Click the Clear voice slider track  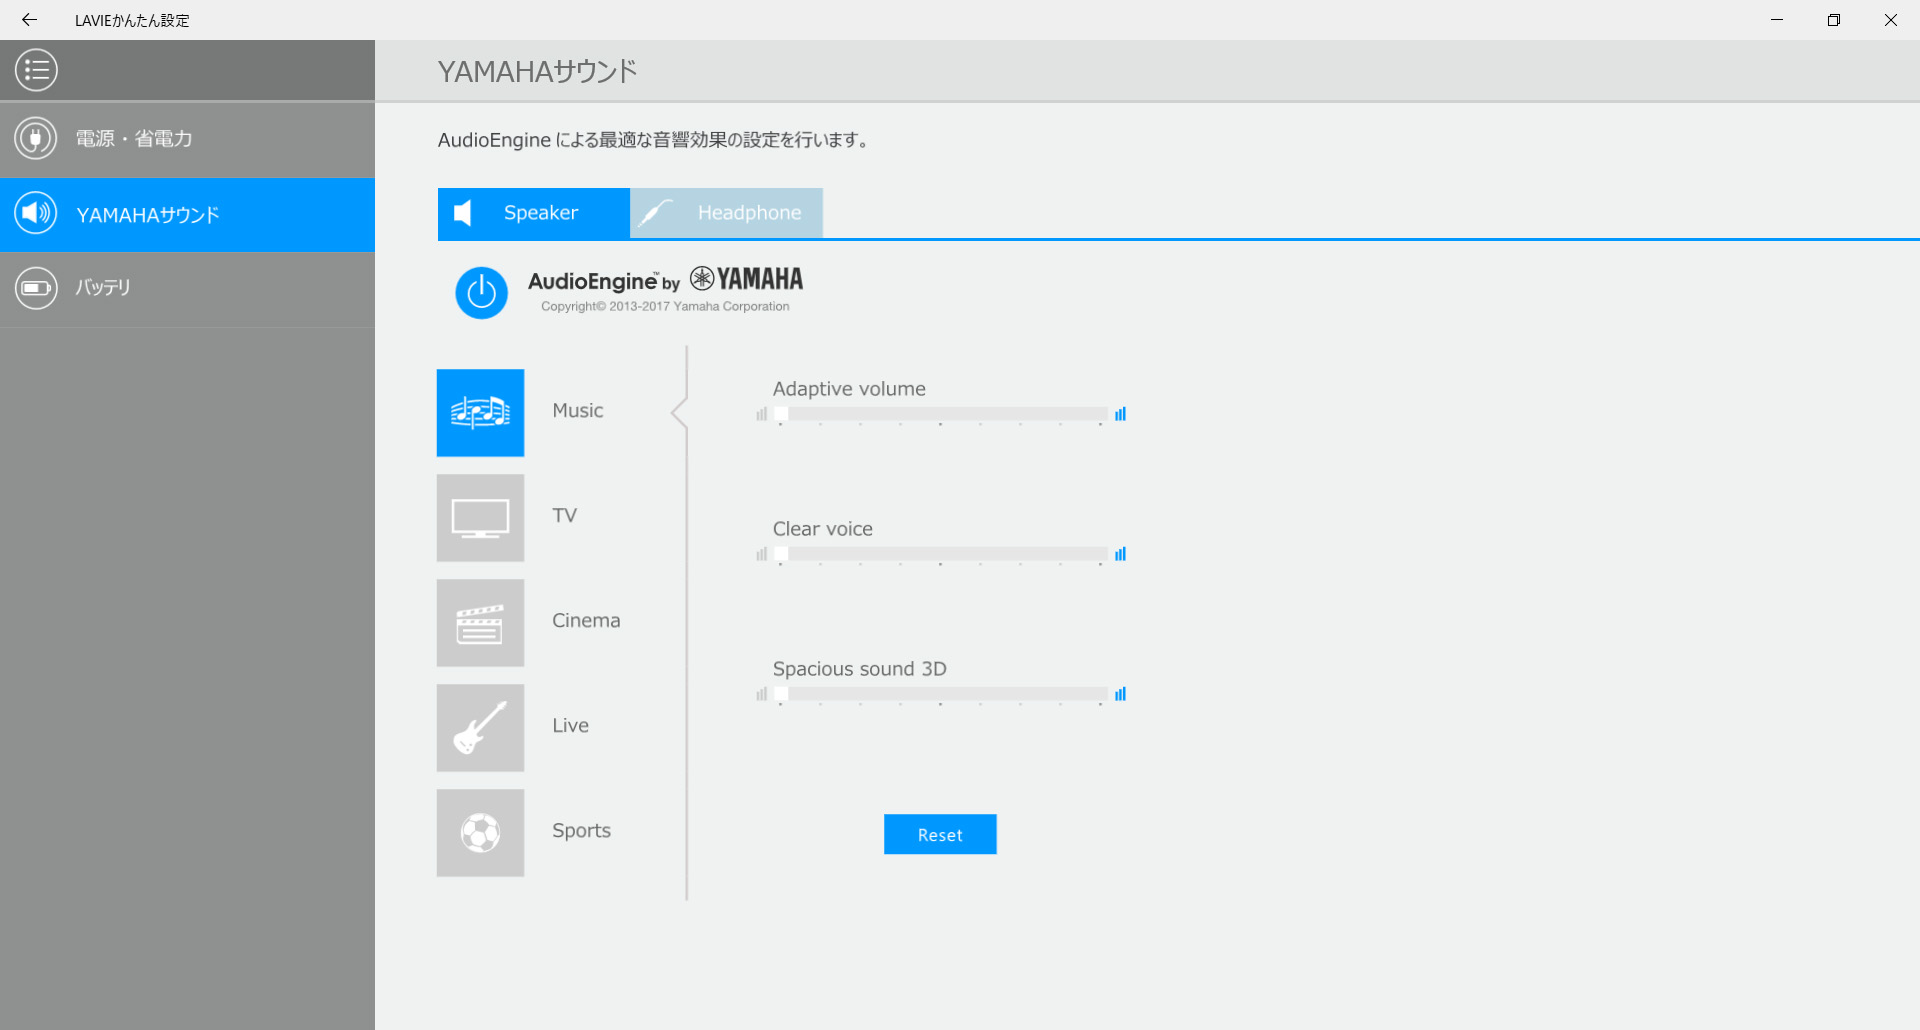941,554
